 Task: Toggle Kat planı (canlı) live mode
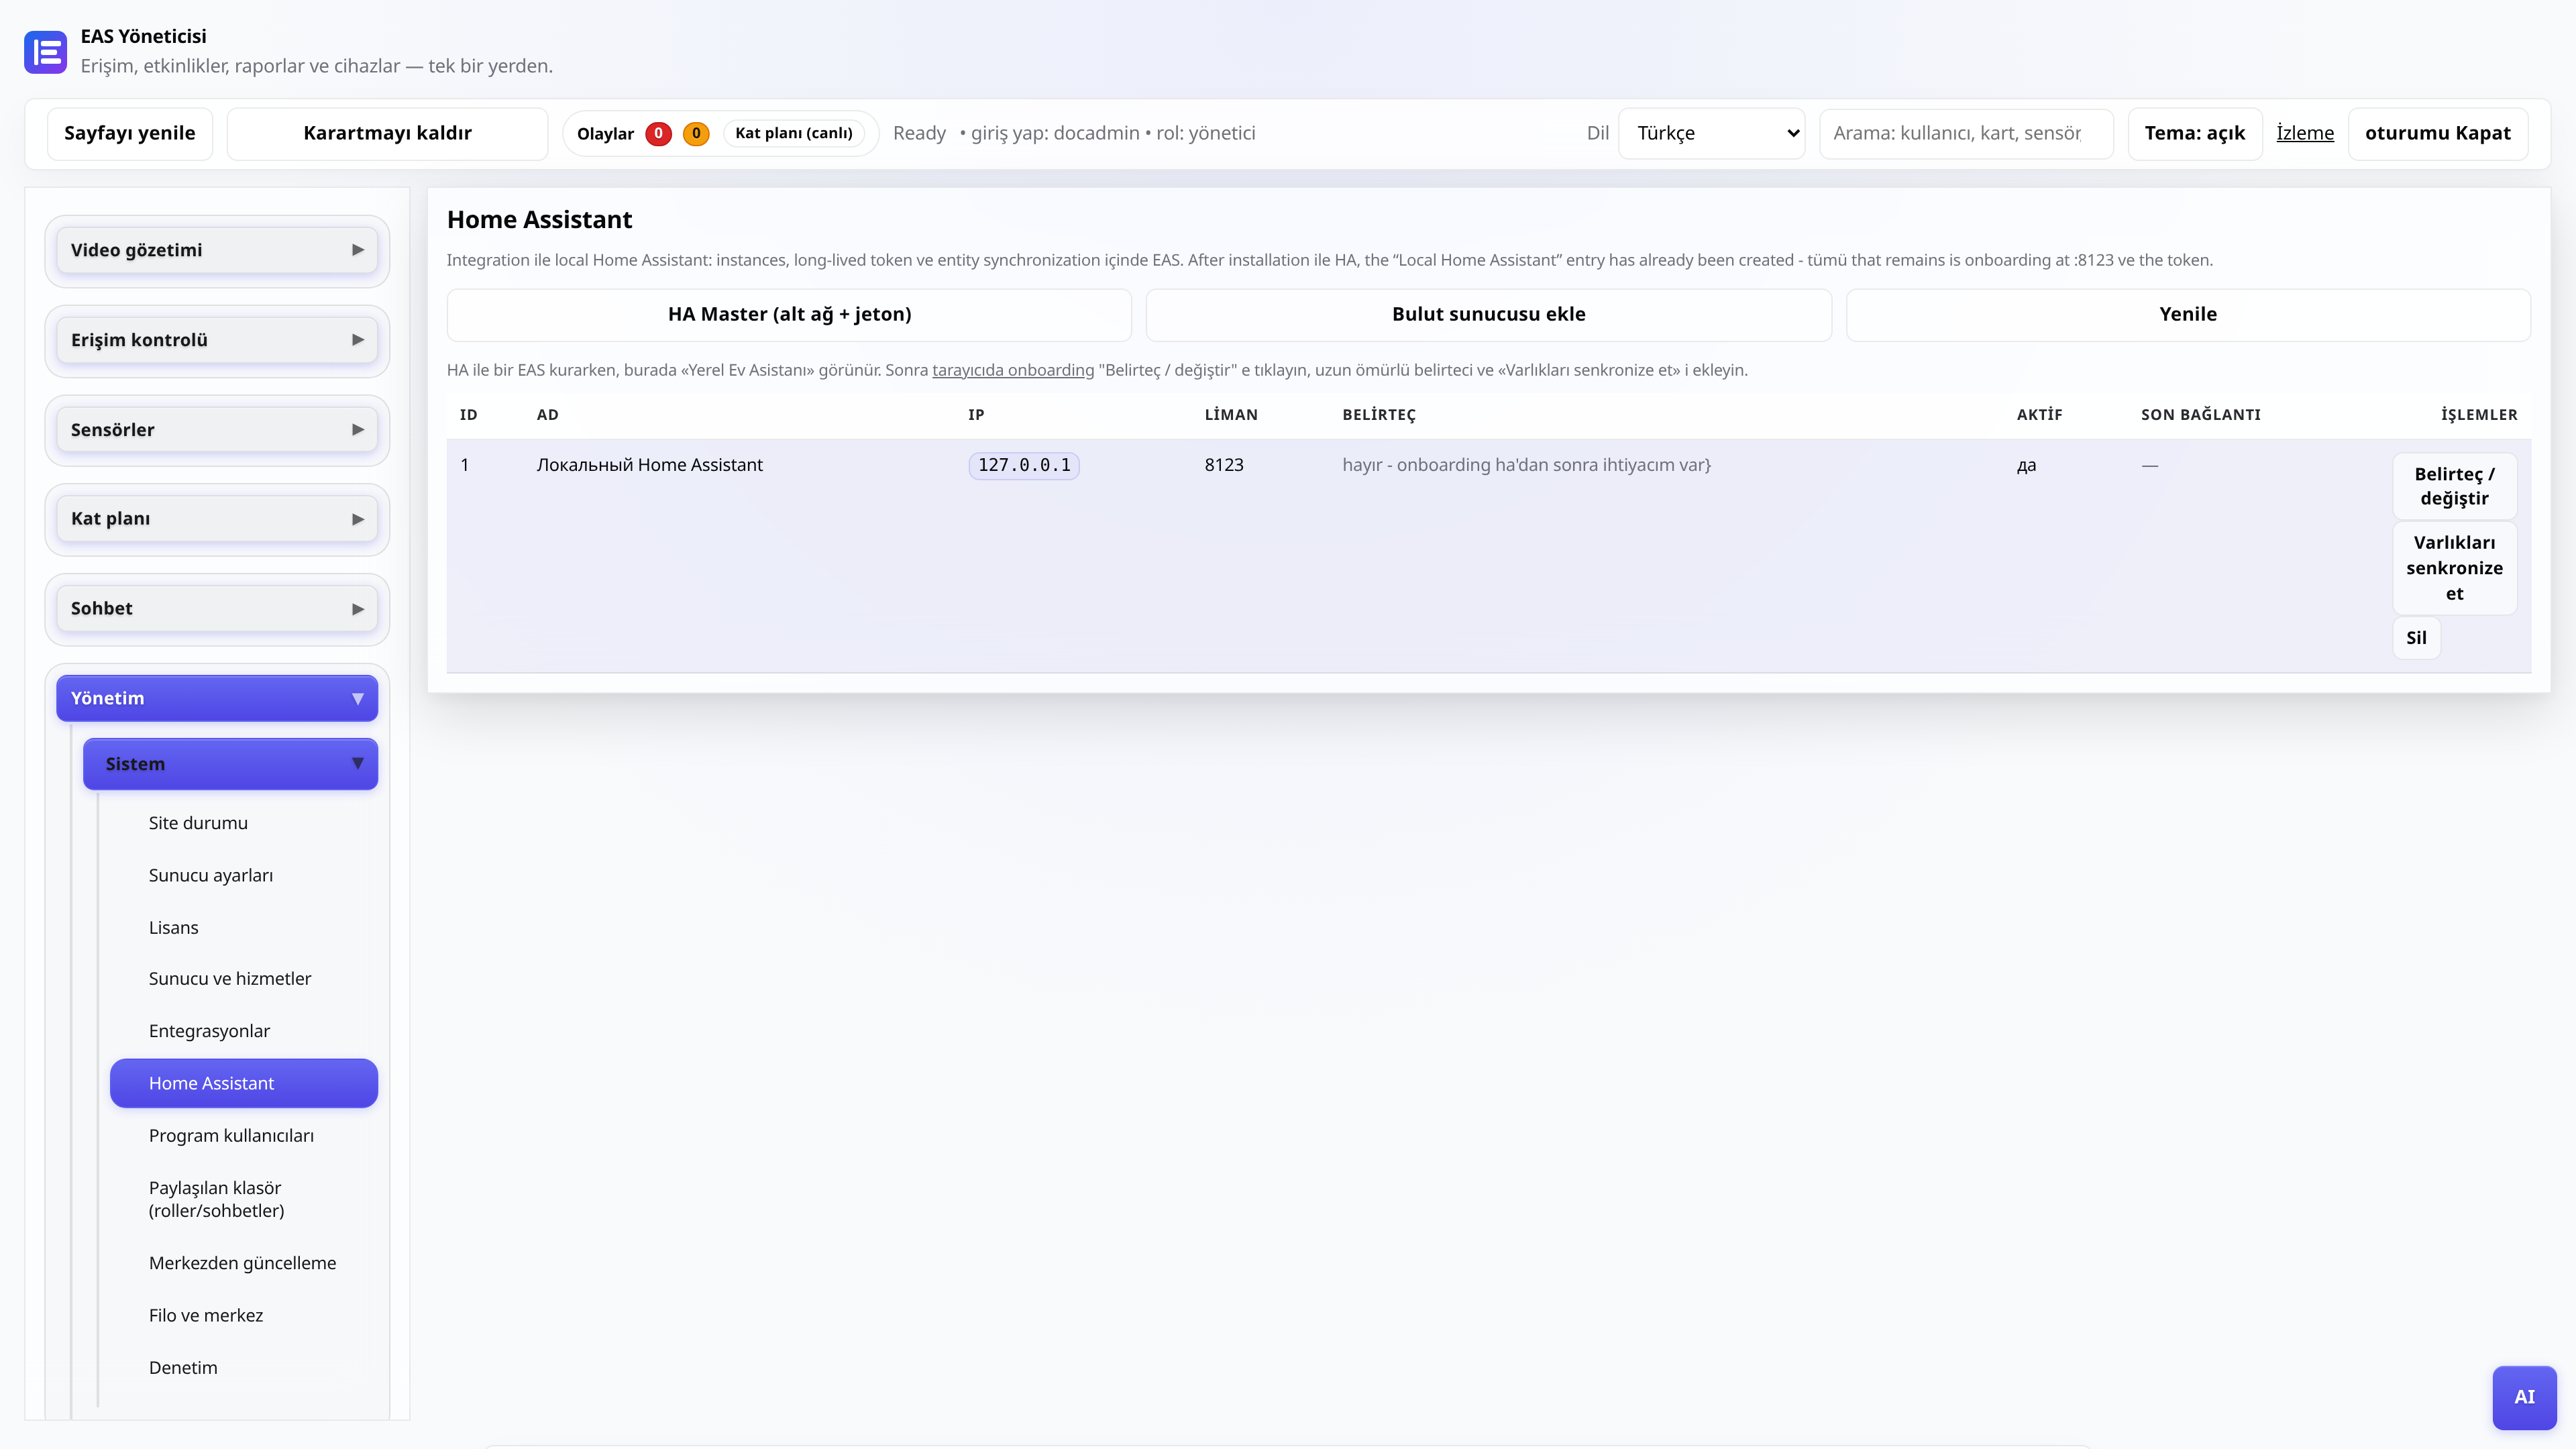(x=794, y=134)
